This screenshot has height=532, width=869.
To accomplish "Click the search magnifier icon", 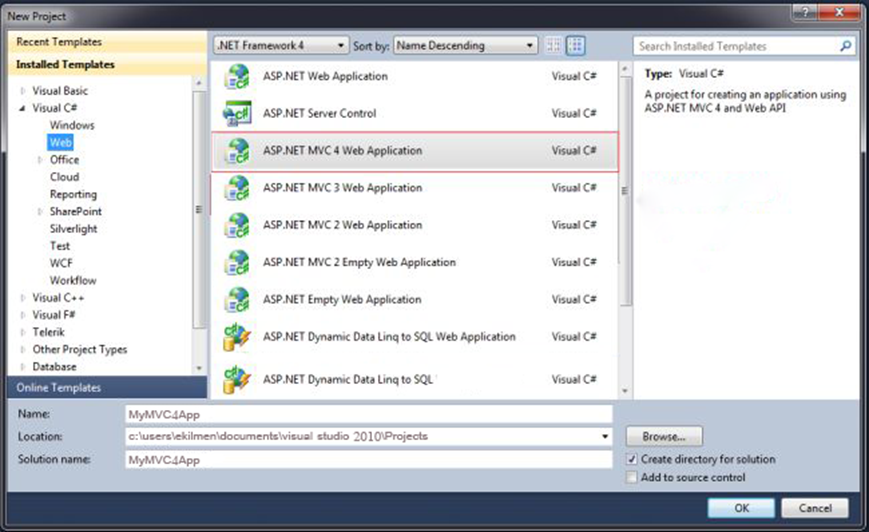I will tap(845, 46).
